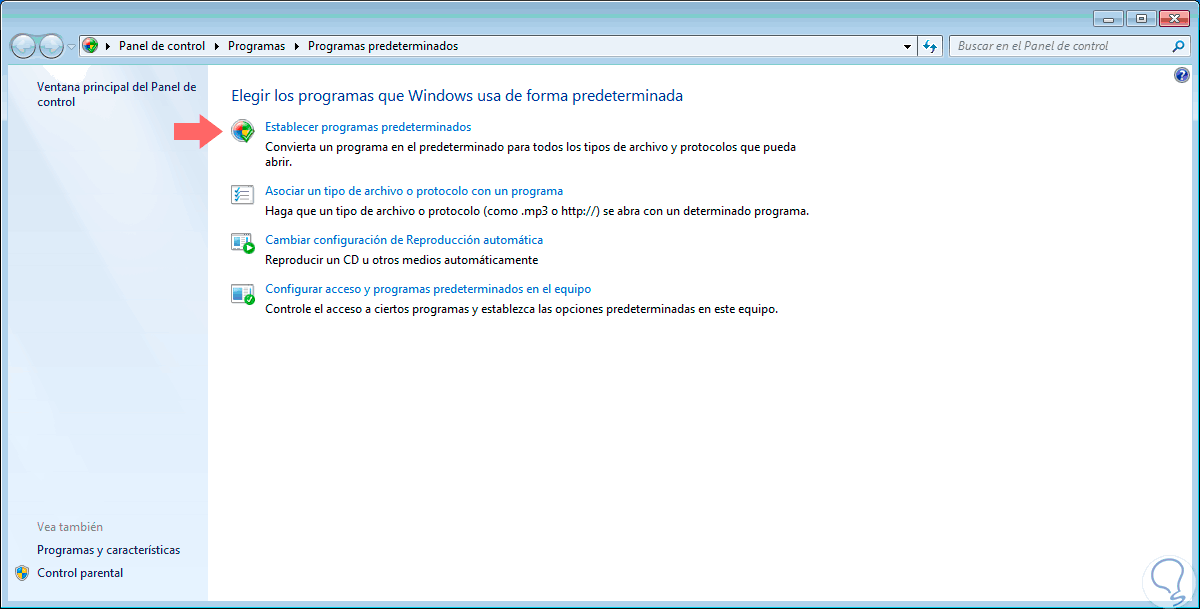Click the Refresh button beside address bar
Viewport: 1200px width, 609px height.
click(x=931, y=46)
